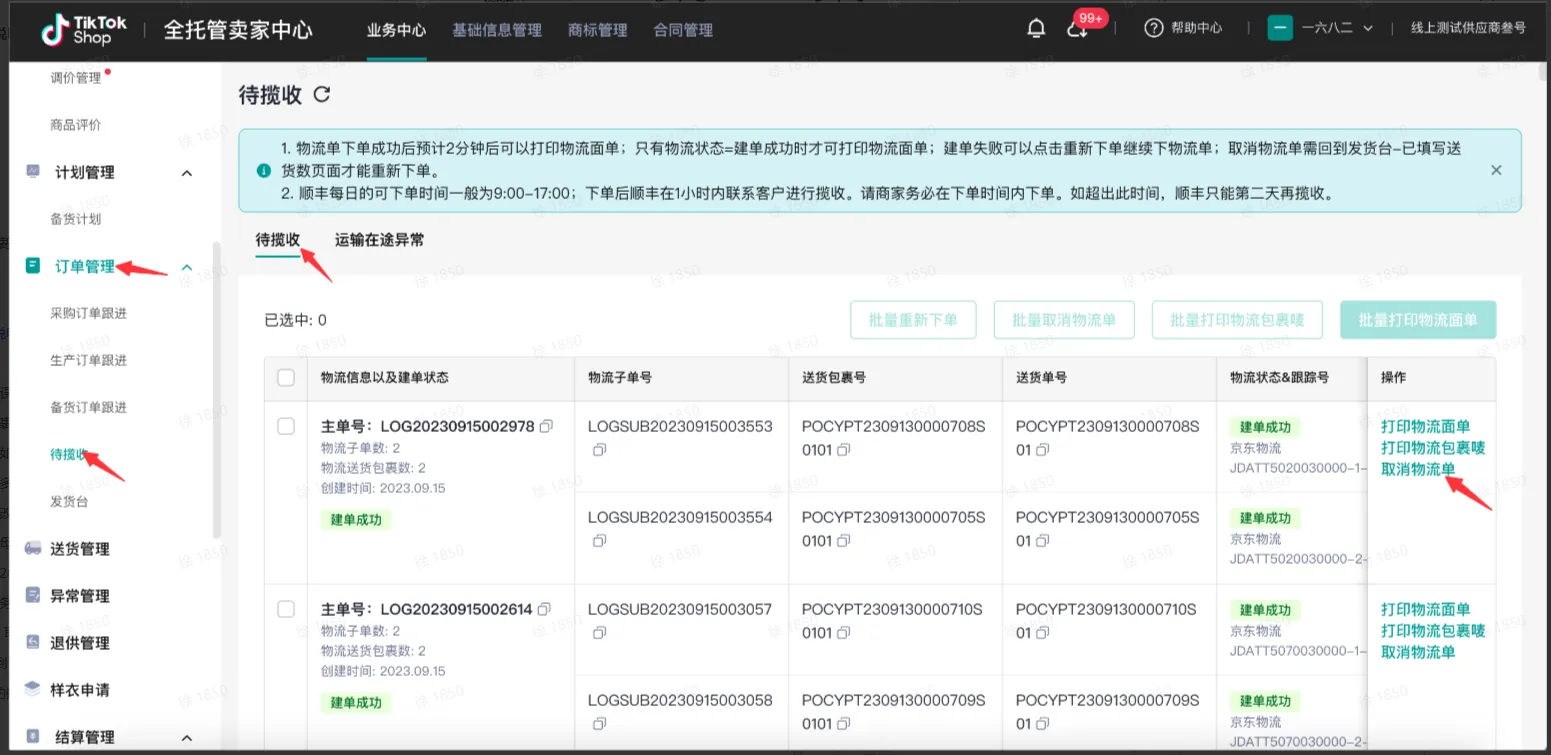This screenshot has width=1551, height=755.
Task: Click the 送货管理 truck icon
Action: click(33, 548)
